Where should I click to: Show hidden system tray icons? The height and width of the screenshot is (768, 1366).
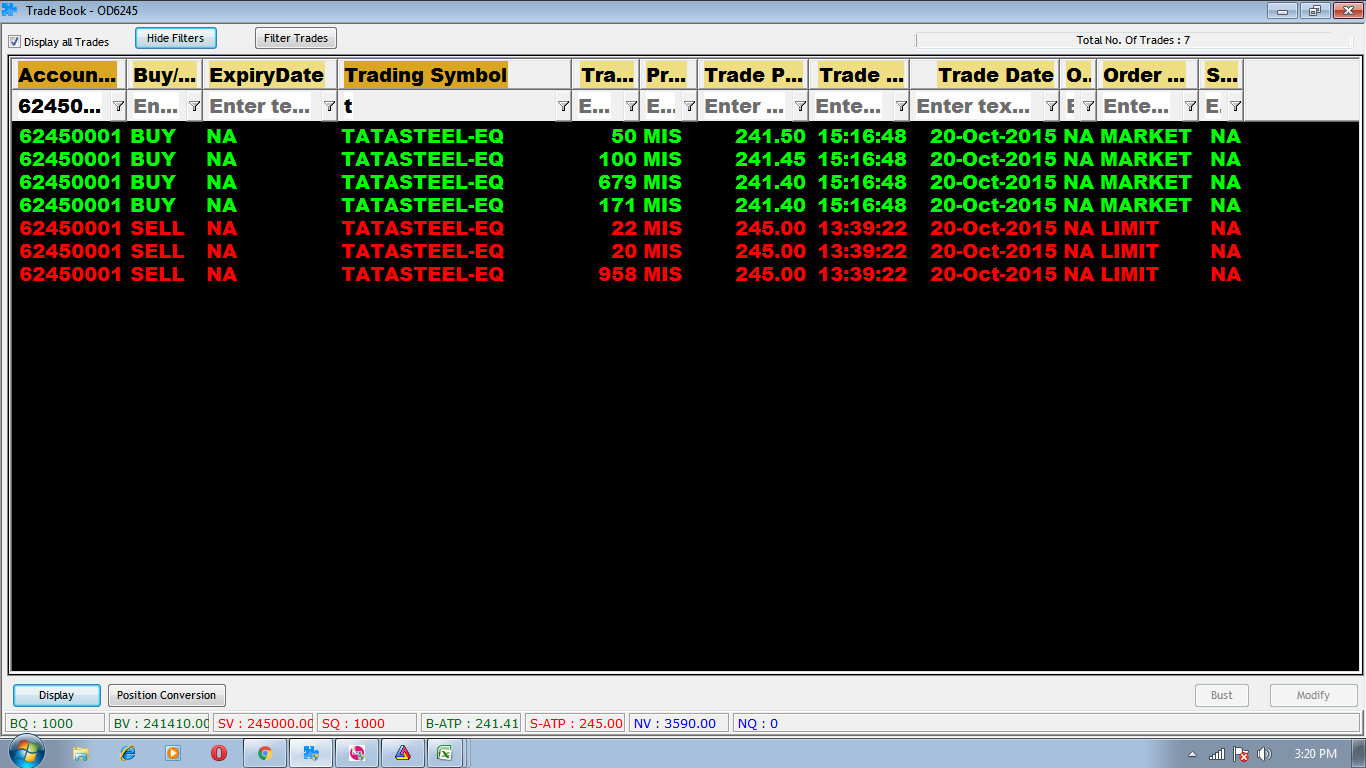(1192, 754)
